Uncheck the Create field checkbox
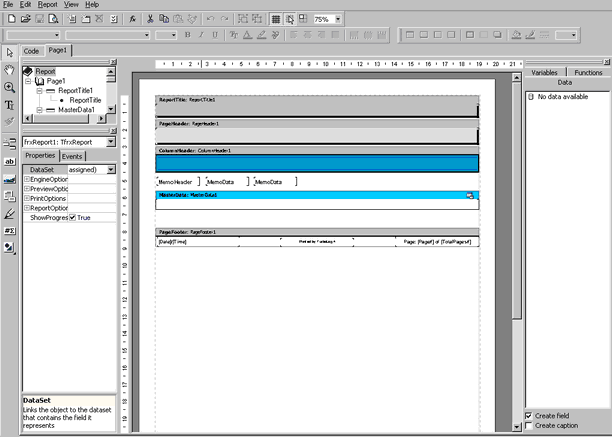 pos(529,416)
